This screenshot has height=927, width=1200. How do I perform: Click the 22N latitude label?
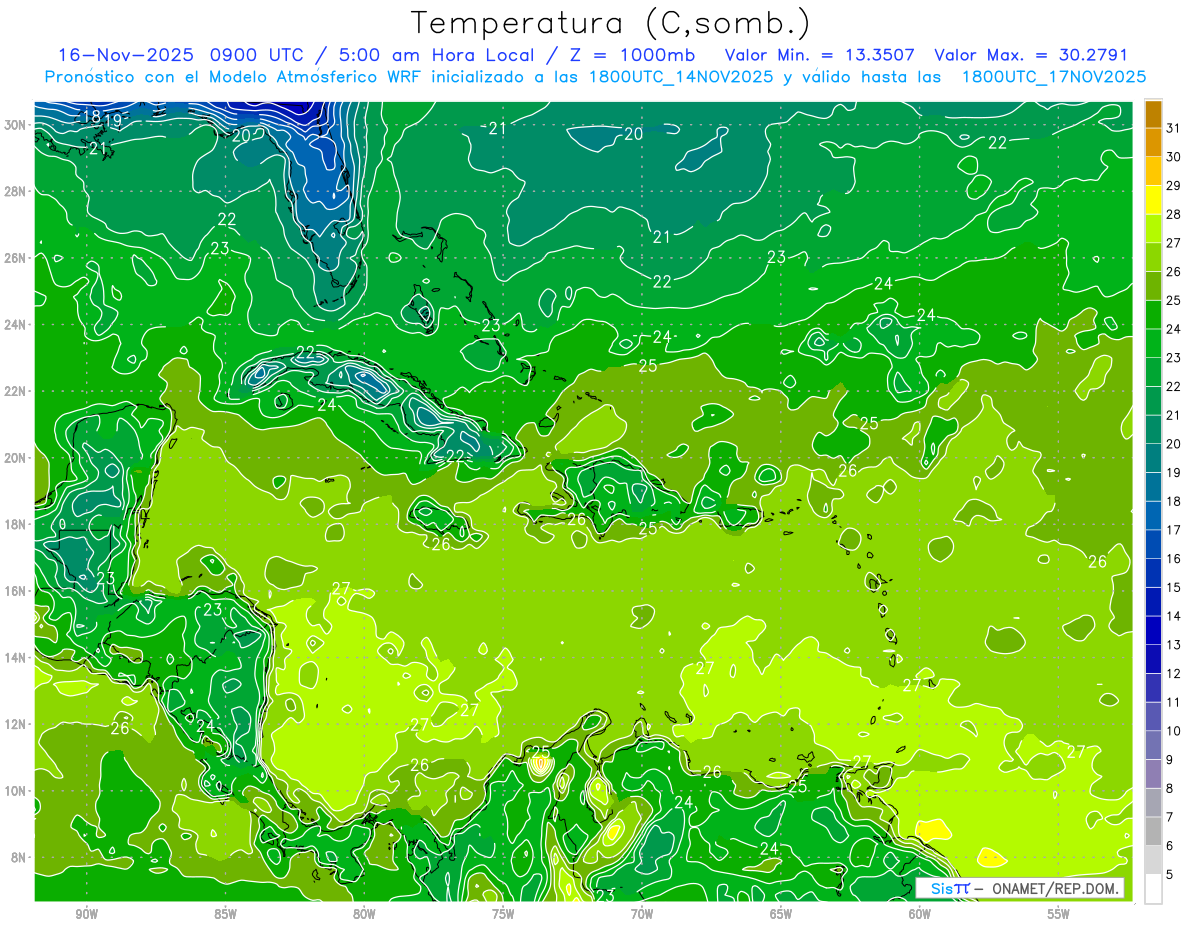(x=16, y=391)
